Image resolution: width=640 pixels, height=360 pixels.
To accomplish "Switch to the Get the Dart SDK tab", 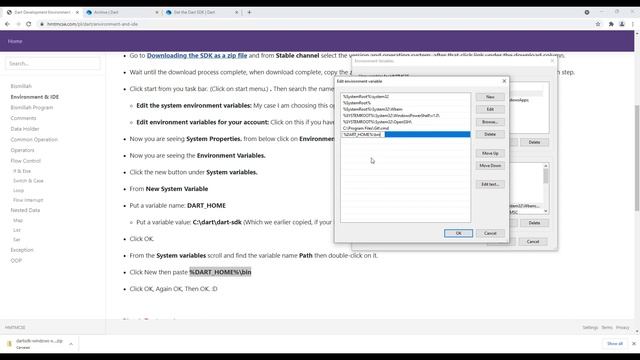I will coord(202,12).
